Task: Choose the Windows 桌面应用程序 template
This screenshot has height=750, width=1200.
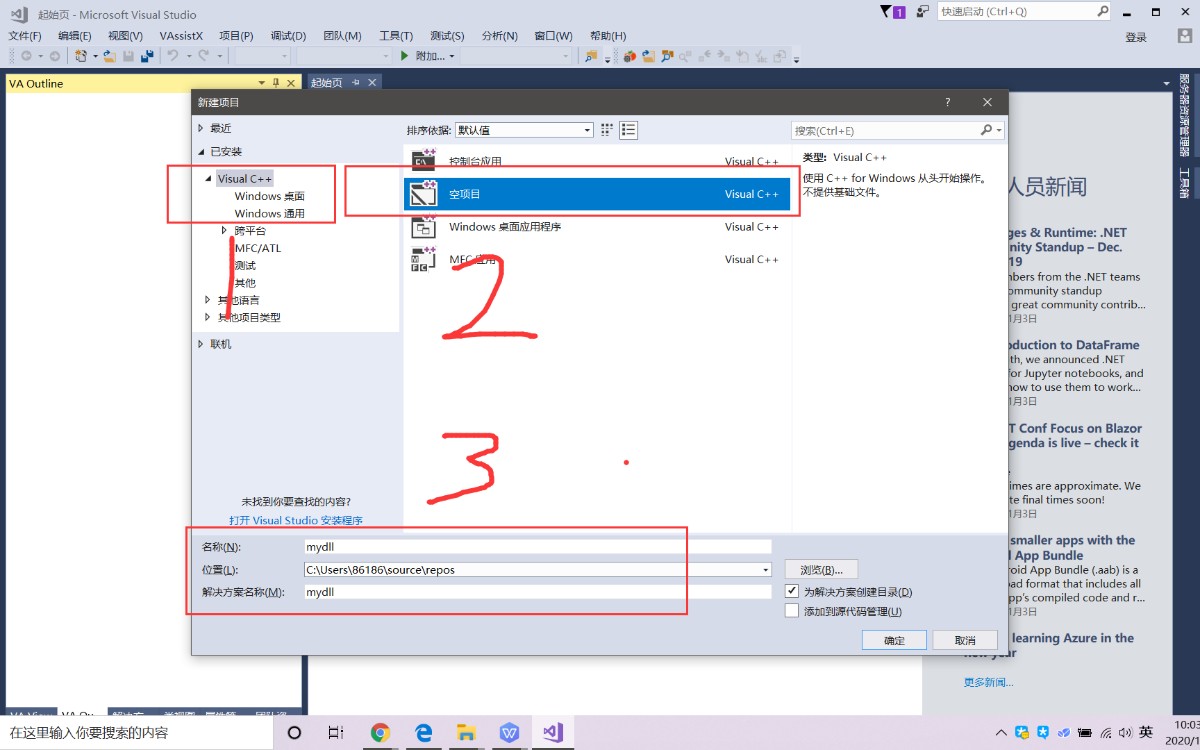Action: tap(596, 227)
